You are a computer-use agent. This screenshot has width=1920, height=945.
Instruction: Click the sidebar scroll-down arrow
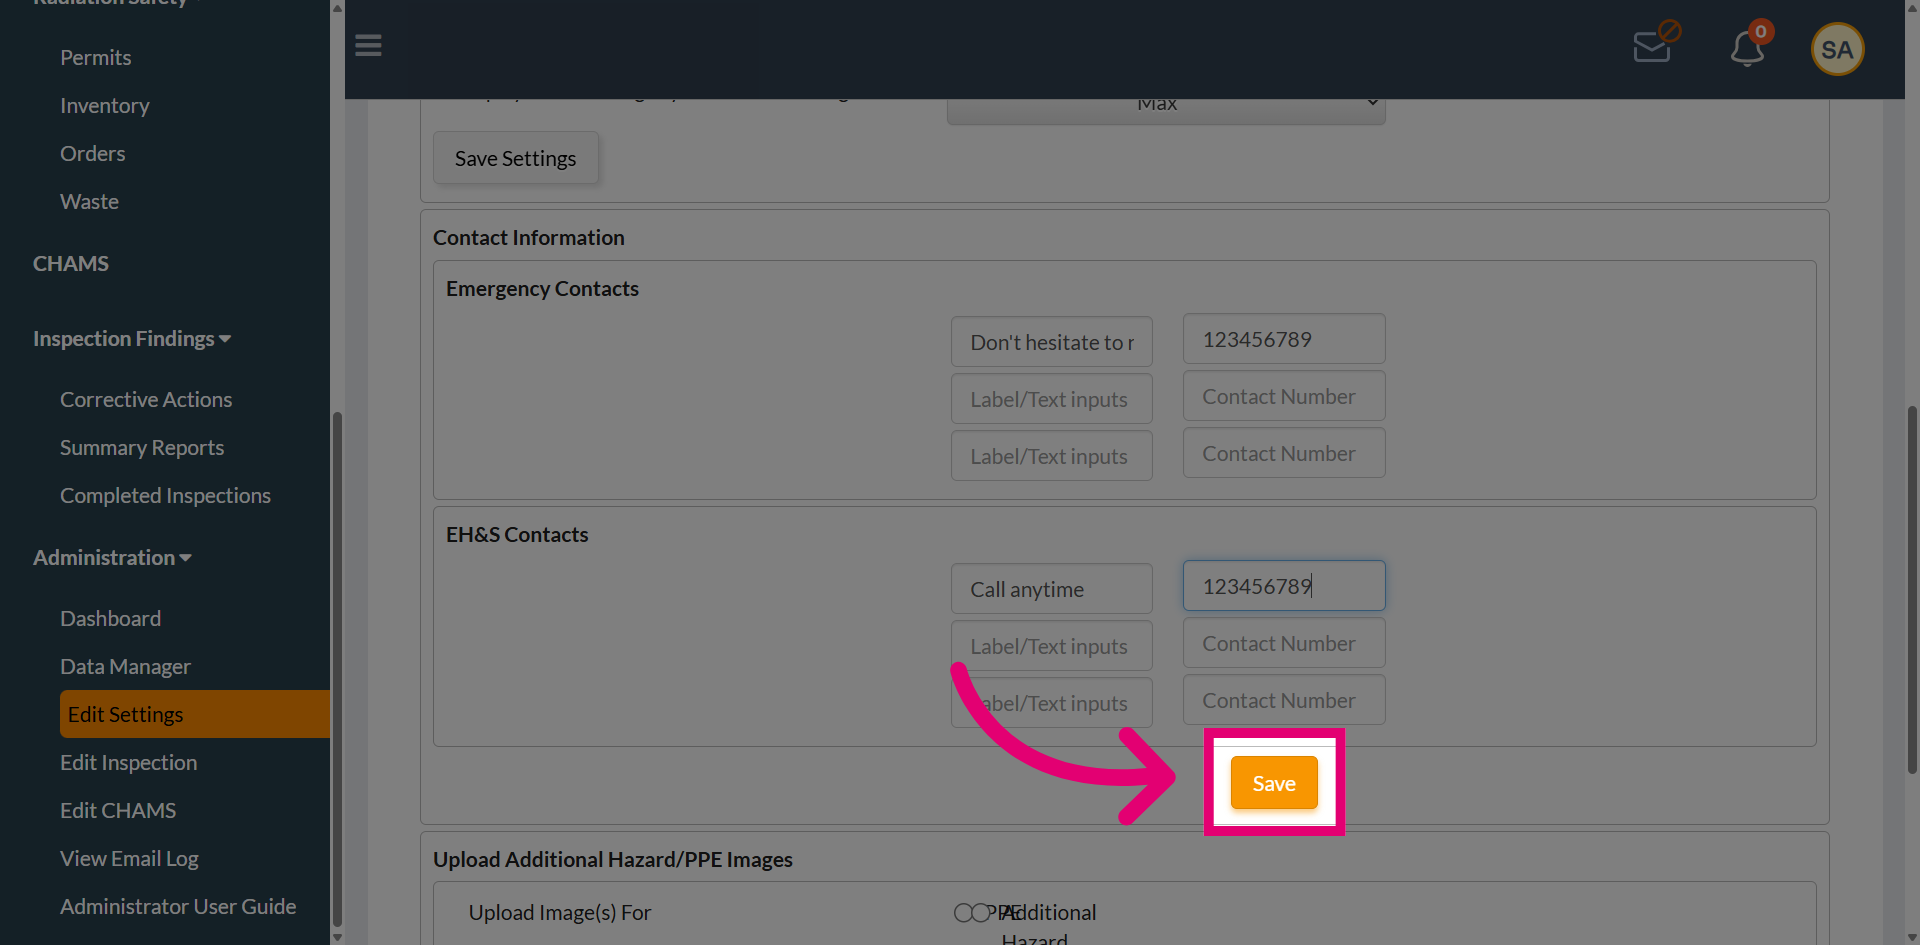pyautogui.click(x=337, y=937)
